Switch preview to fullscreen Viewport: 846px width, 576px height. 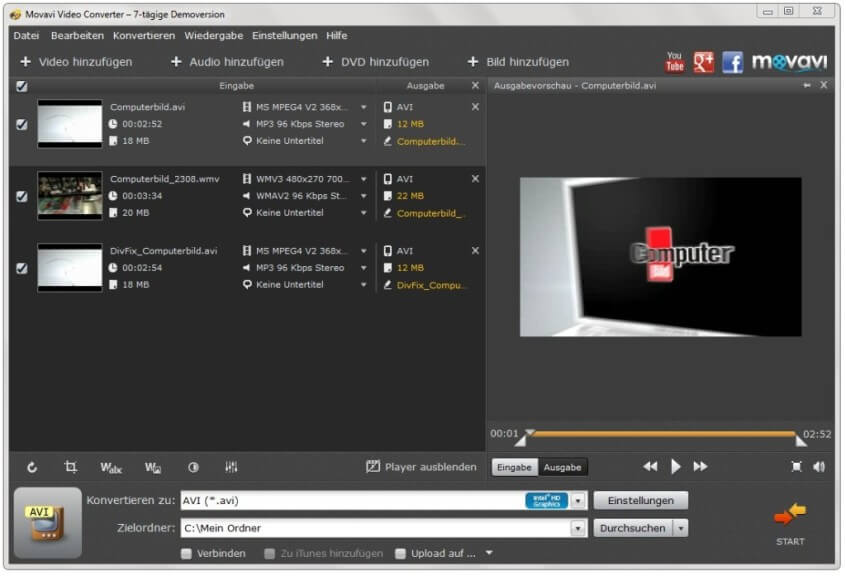click(x=796, y=467)
